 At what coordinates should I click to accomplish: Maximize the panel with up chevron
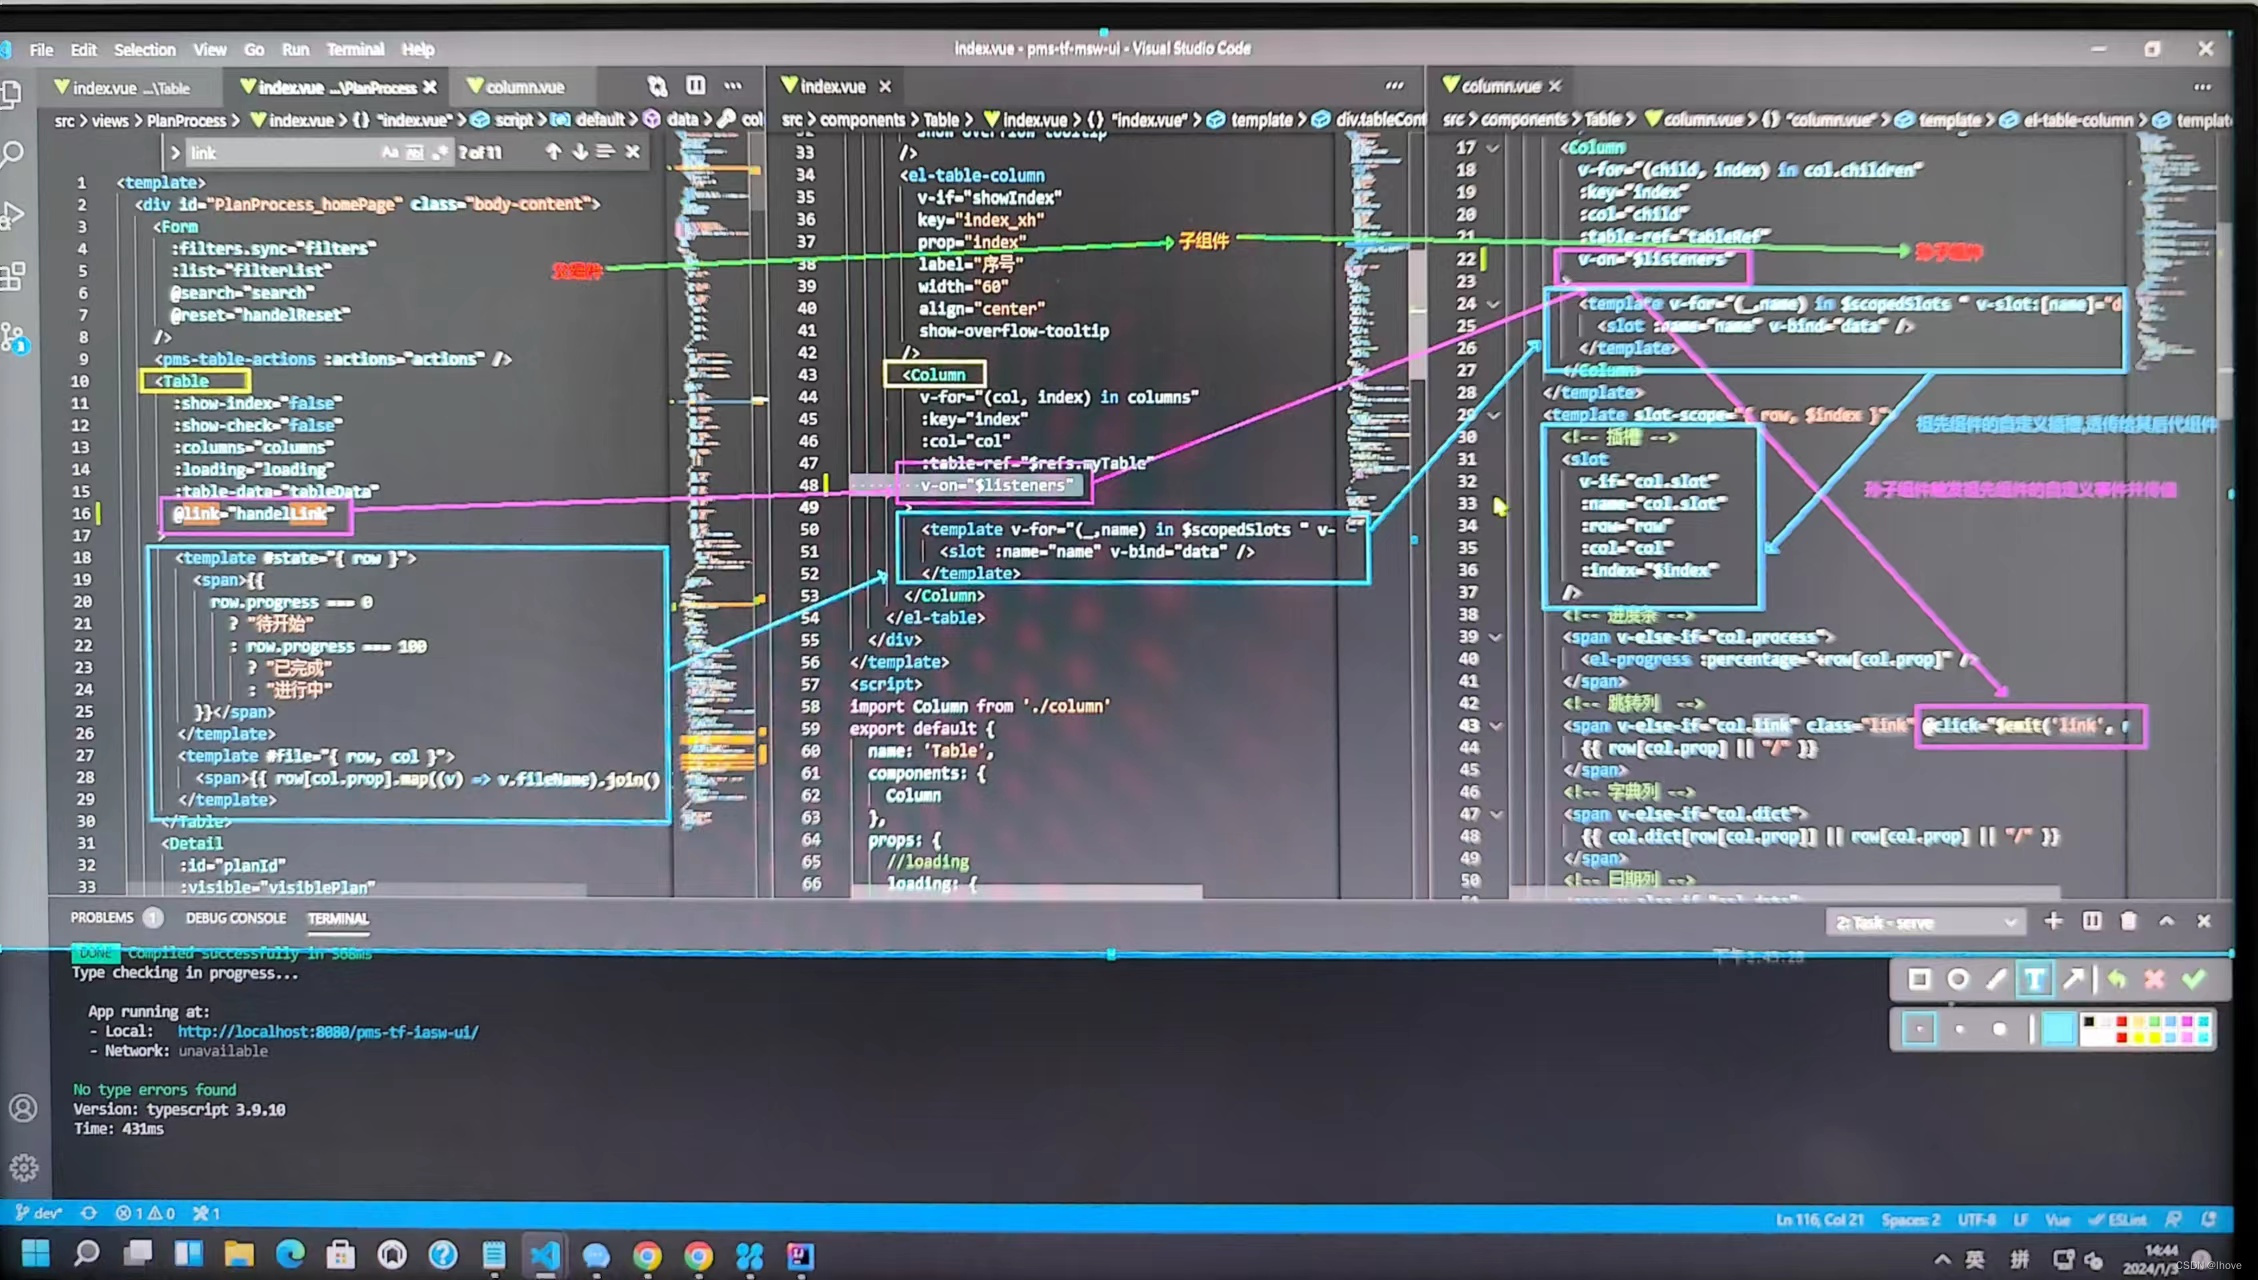[2166, 921]
